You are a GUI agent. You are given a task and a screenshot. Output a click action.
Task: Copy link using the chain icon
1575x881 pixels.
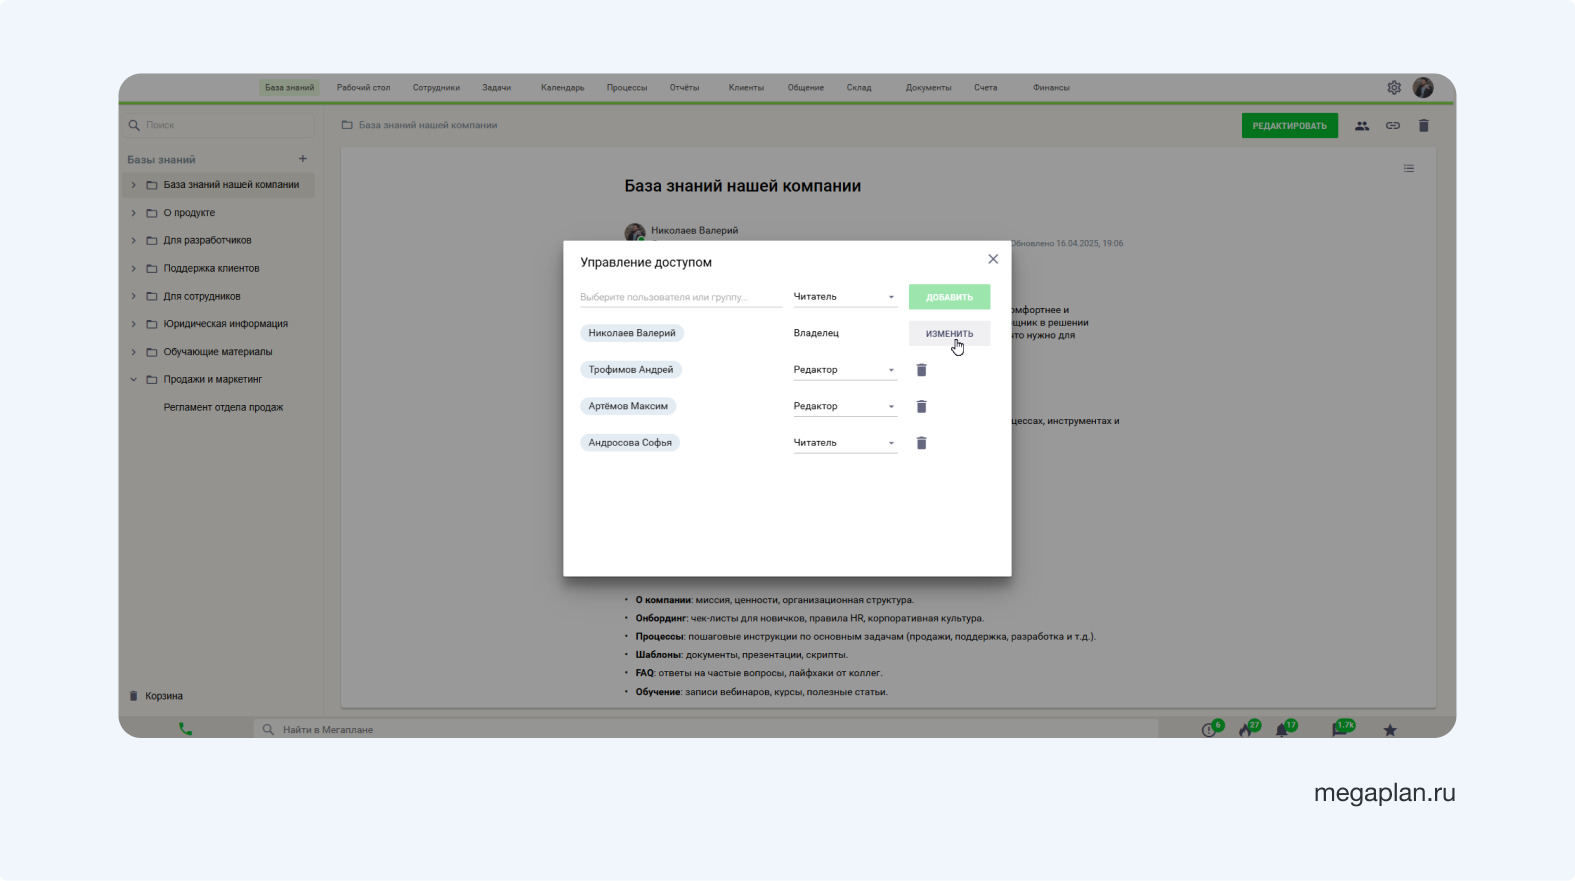[x=1393, y=126]
